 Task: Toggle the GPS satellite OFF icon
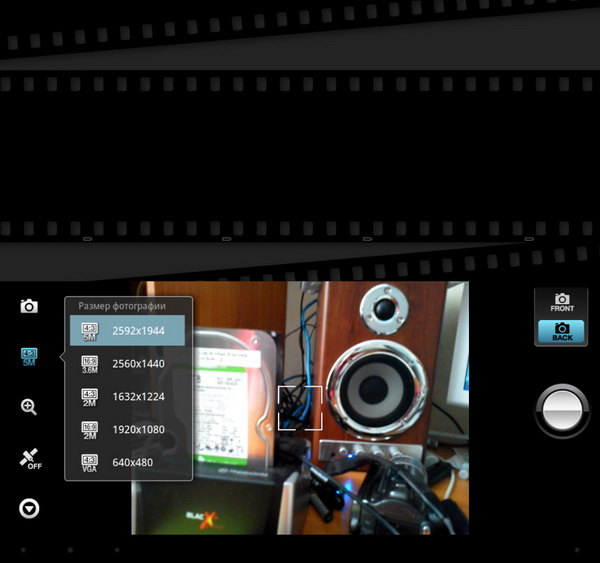point(29,458)
